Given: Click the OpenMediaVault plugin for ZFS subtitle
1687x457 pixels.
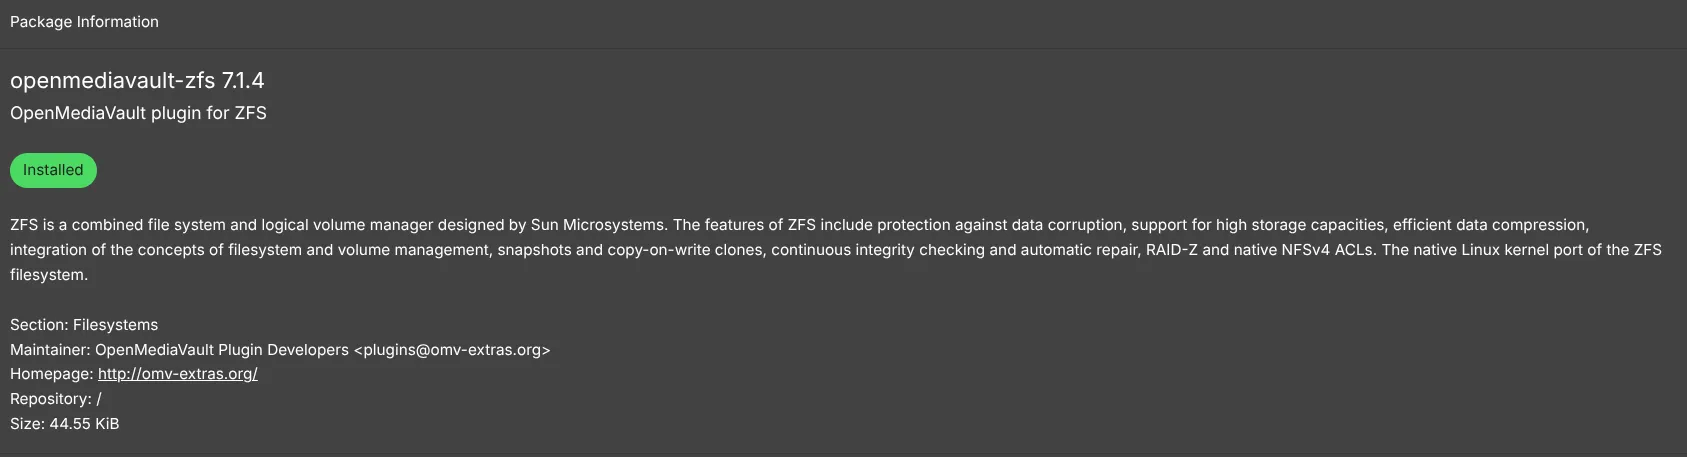Looking at the screenshot, I should pyautogui.click(x=138, y=113).
